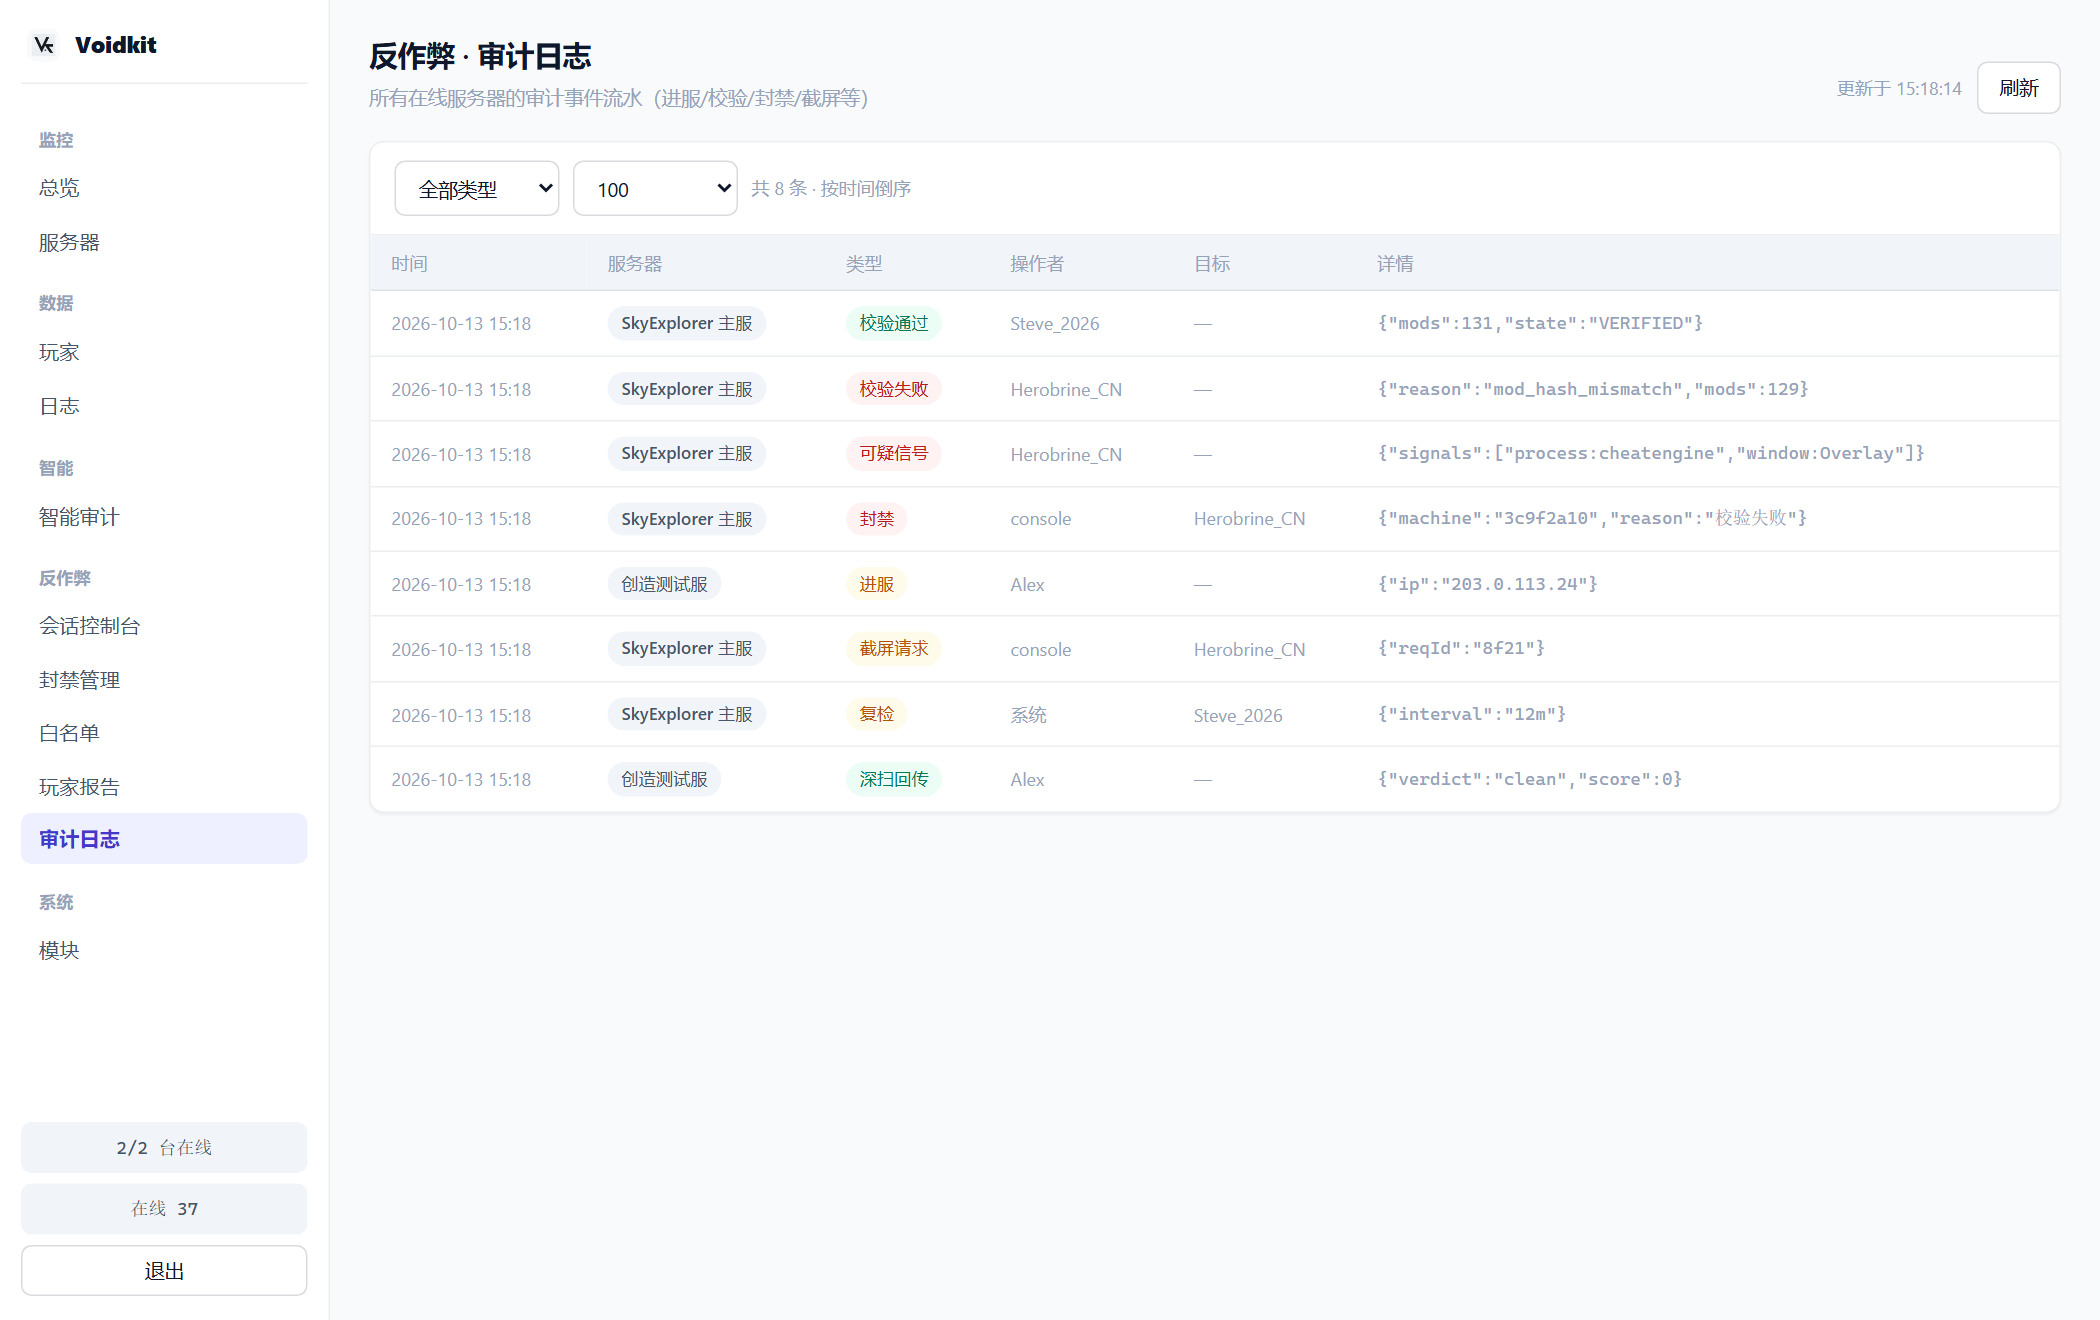2100x1320 pixels.
Task: Click operator Steve_2026 in the first row
Action: pos(1054,323)
